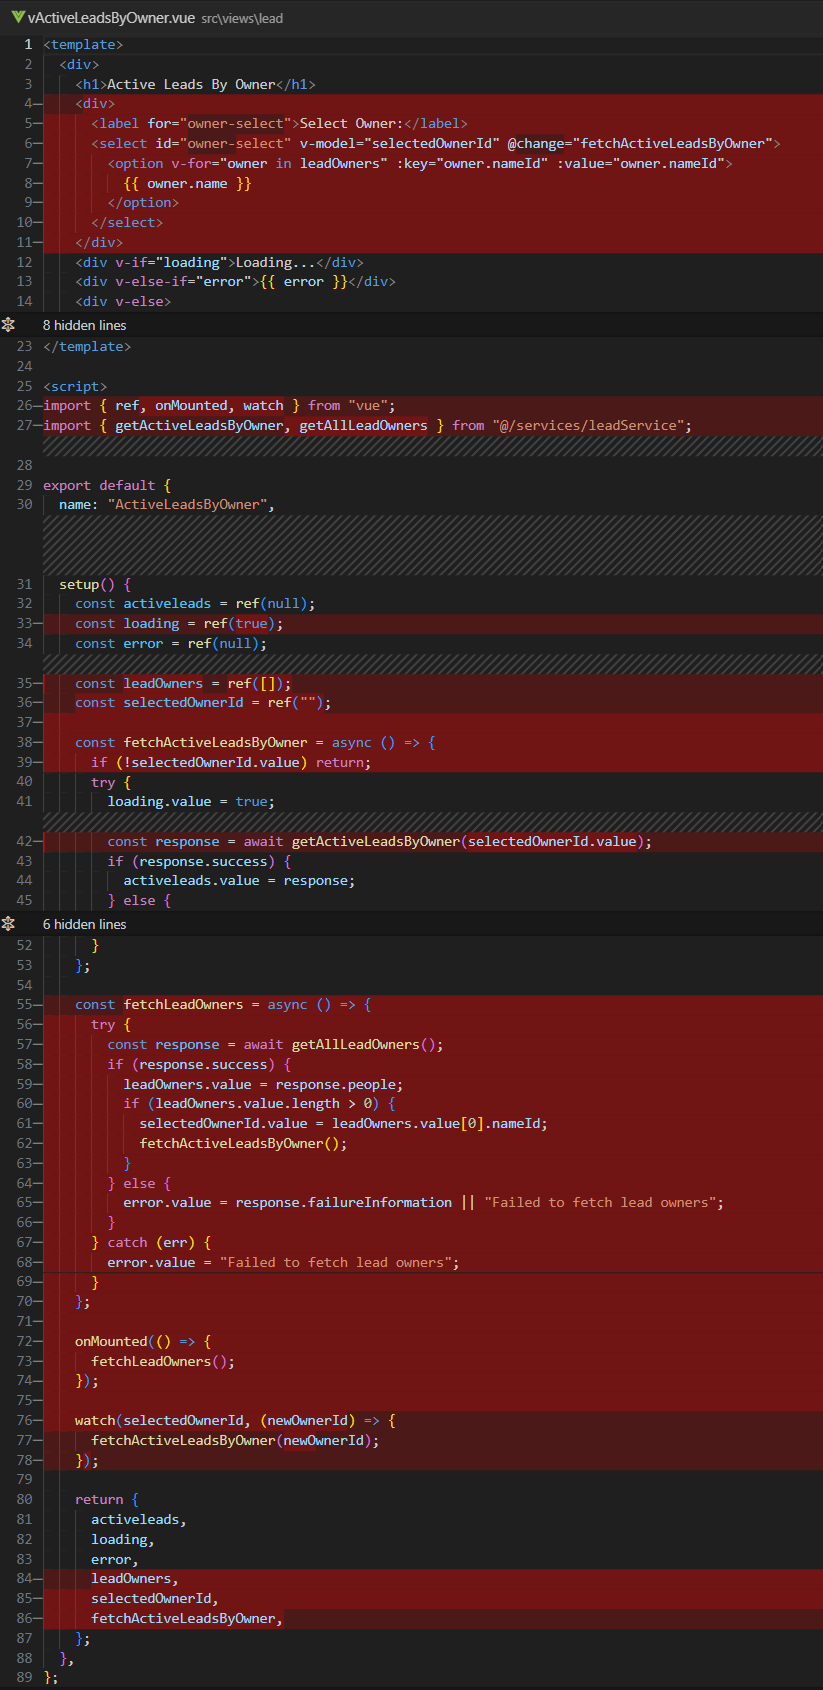This screenshot has width=823, height=1690.
Task: Click the closing template tag
Action: pyautogui.click(x=87, y=346)
